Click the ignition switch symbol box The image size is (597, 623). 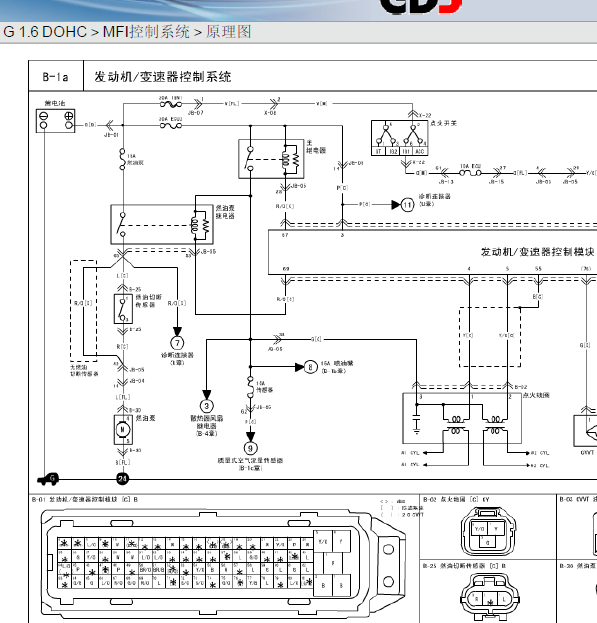tap(400, 138)
